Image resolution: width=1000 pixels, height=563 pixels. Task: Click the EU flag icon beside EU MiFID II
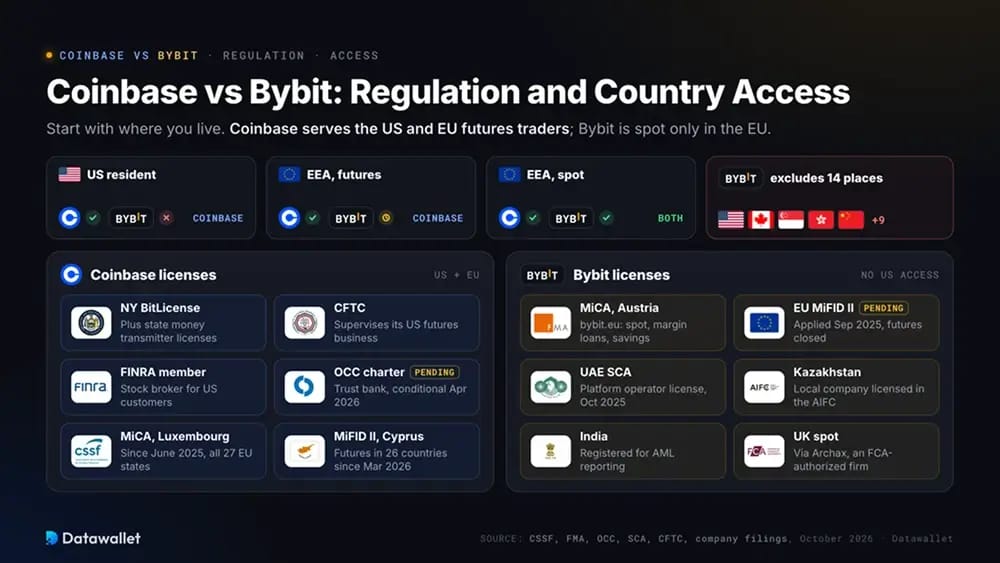click(x=764, y=323)
